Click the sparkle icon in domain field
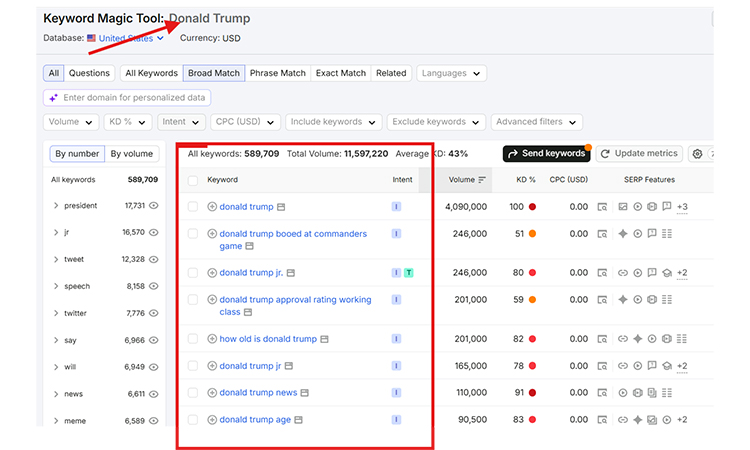 click(x=54, y=98)
